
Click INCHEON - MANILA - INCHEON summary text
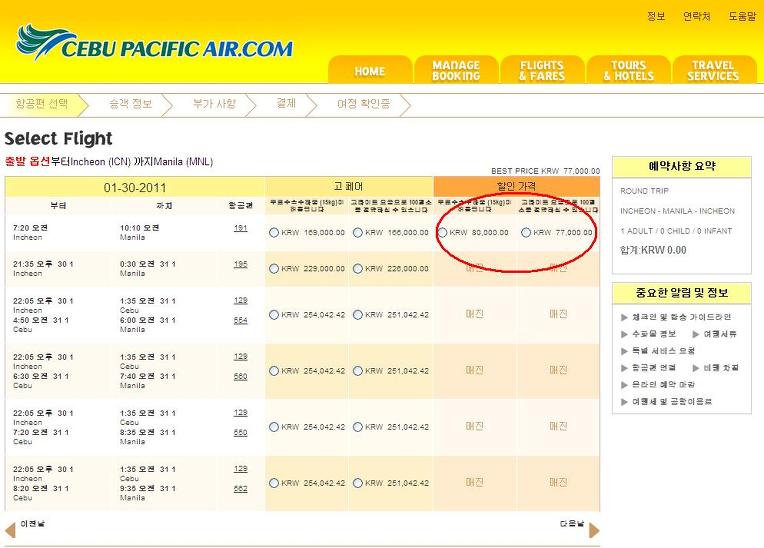(x=677, y=211)
